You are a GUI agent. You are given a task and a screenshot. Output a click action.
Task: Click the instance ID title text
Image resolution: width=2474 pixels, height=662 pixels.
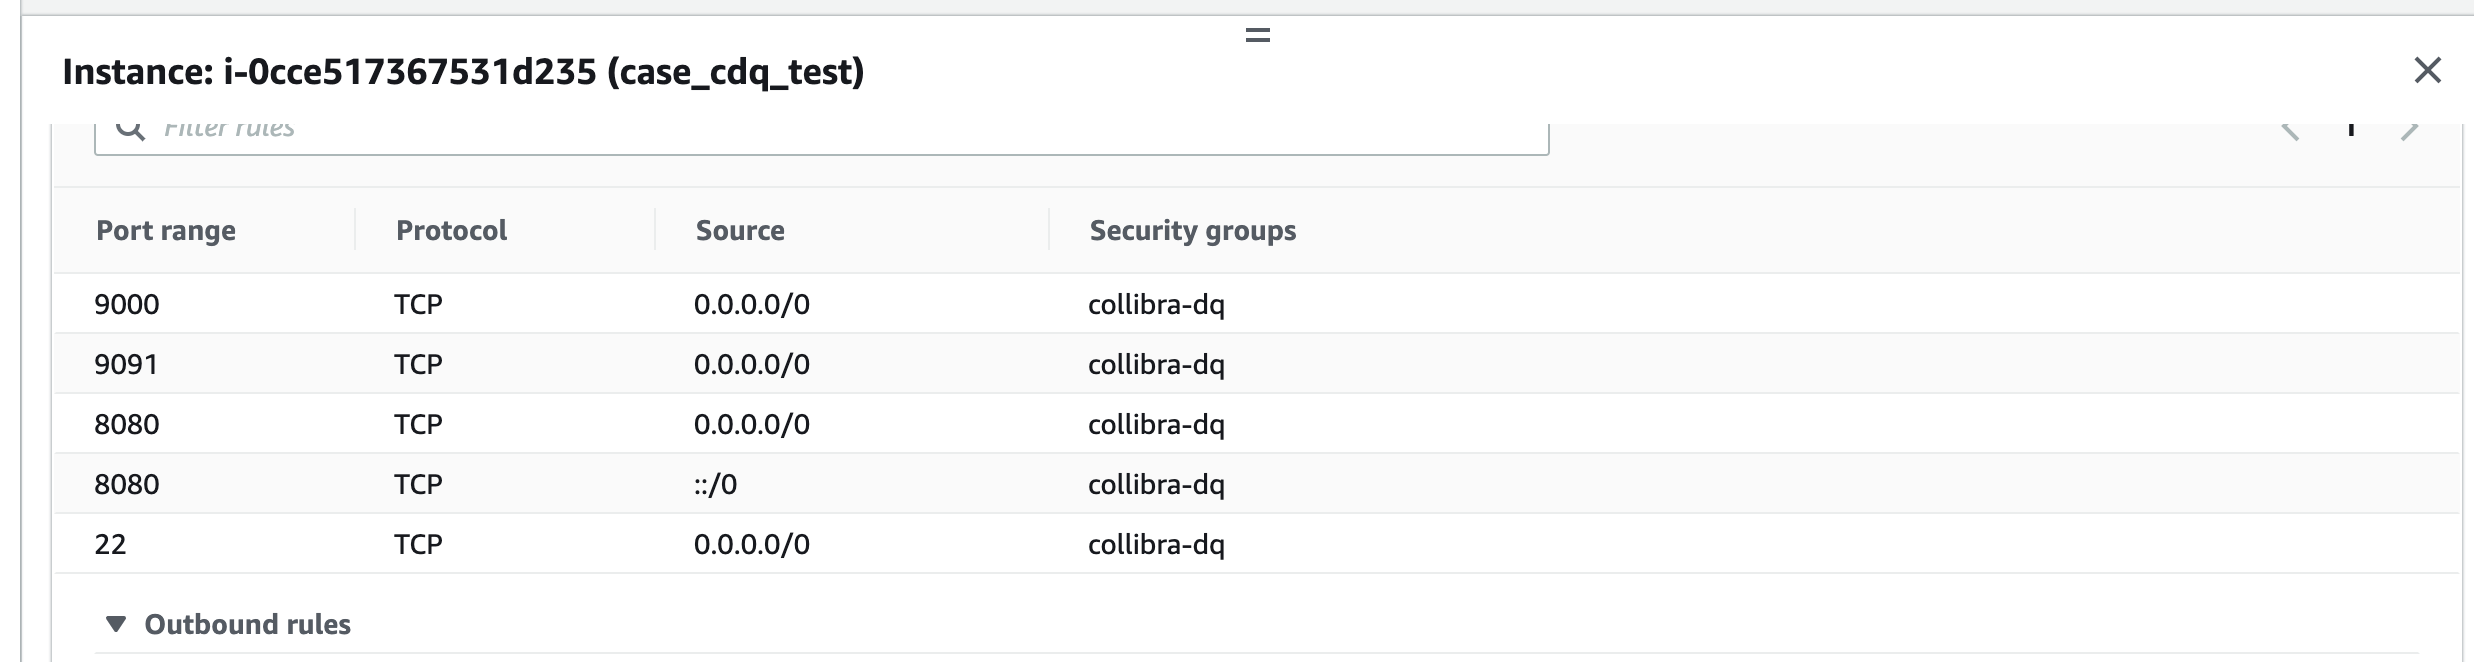[x=463, y=71]
